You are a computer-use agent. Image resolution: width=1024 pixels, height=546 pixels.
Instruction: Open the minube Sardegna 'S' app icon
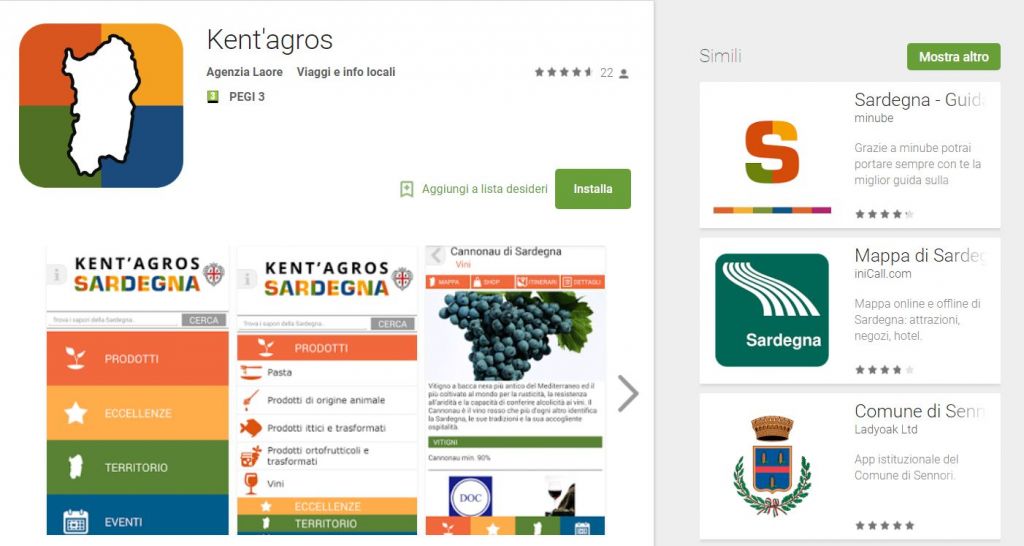click(772, 152)
